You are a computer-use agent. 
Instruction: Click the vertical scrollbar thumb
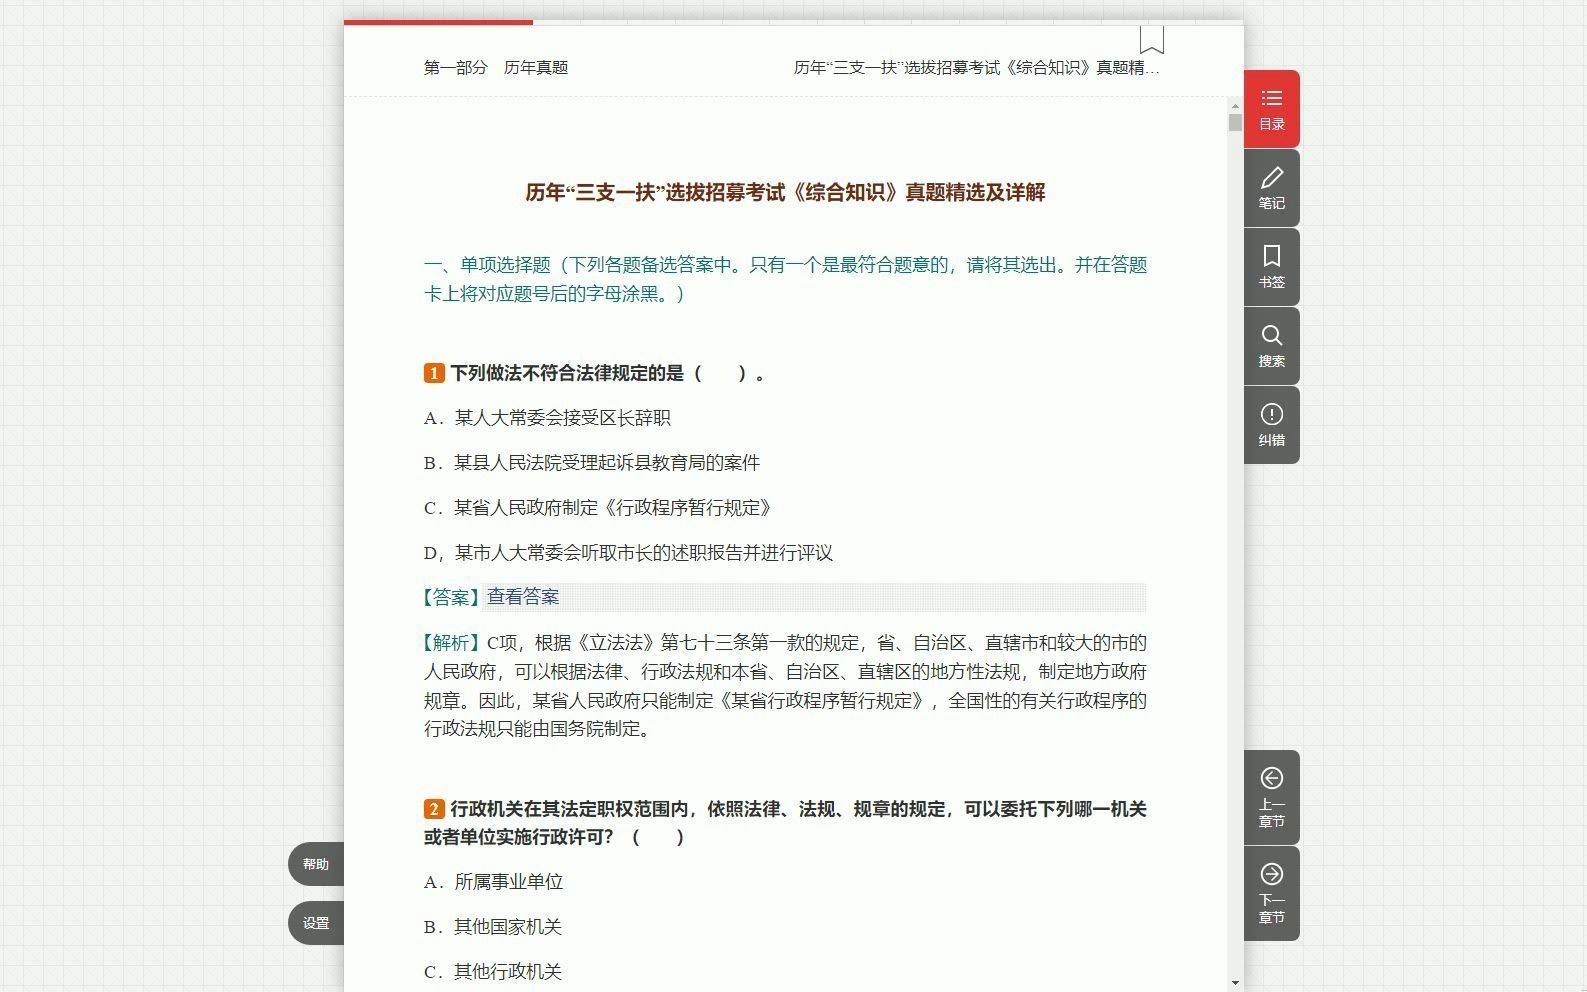pos(1235,122)
